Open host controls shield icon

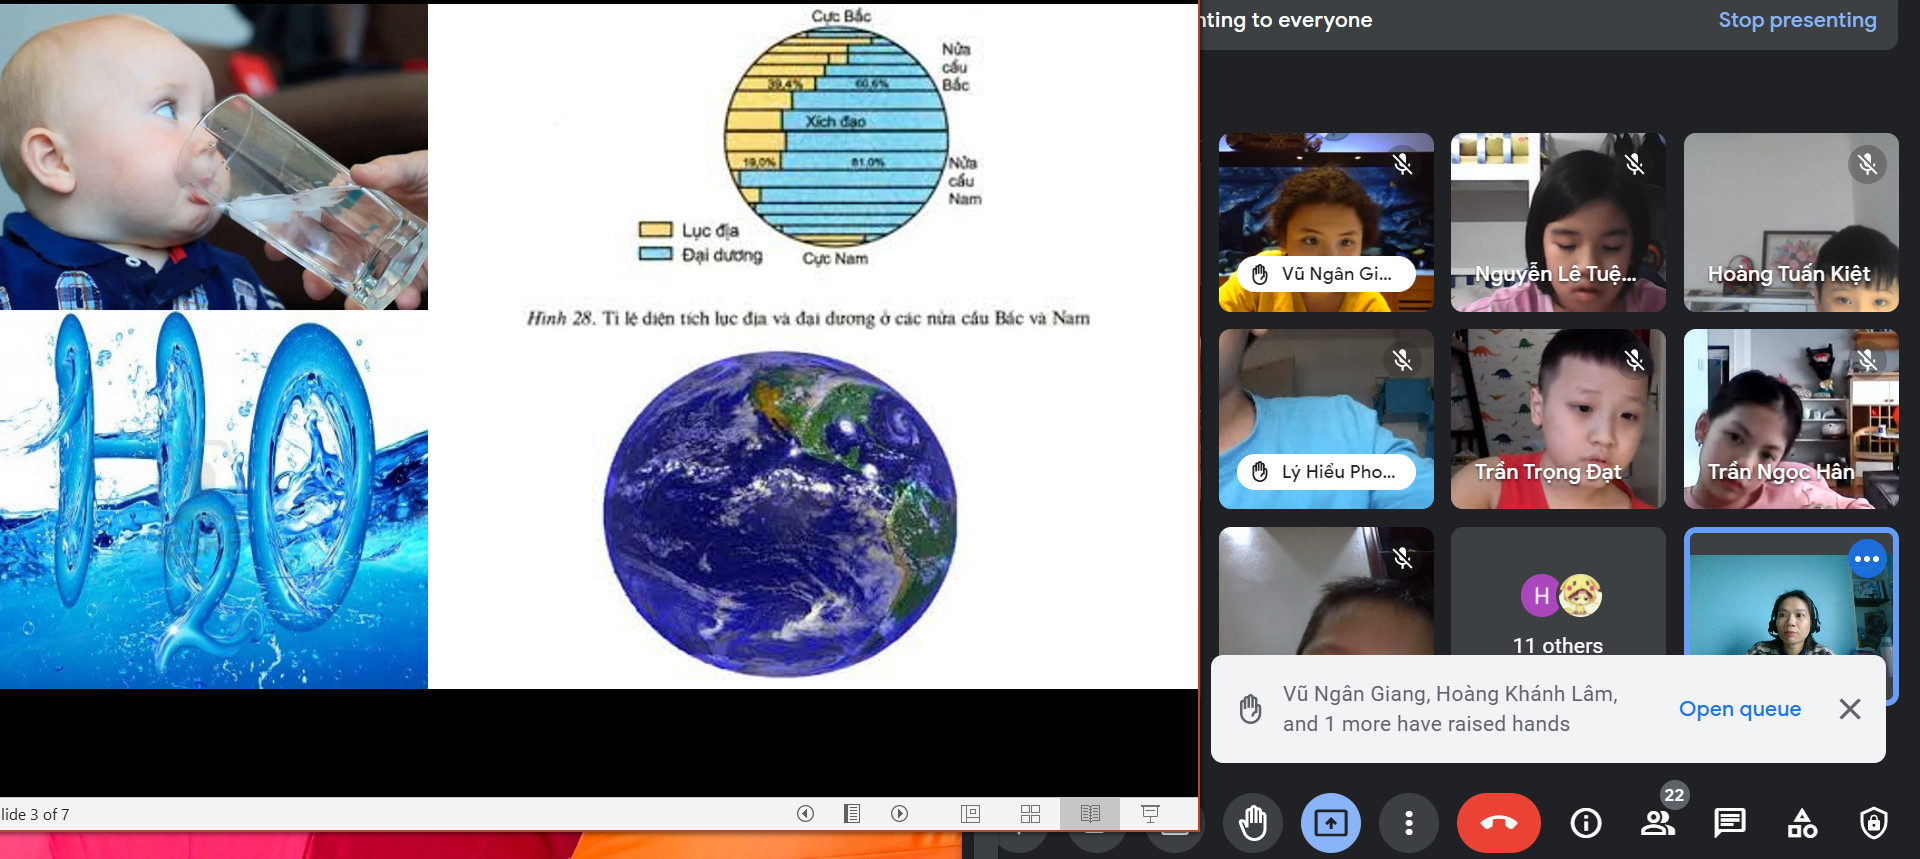[x=1873, y=823]
